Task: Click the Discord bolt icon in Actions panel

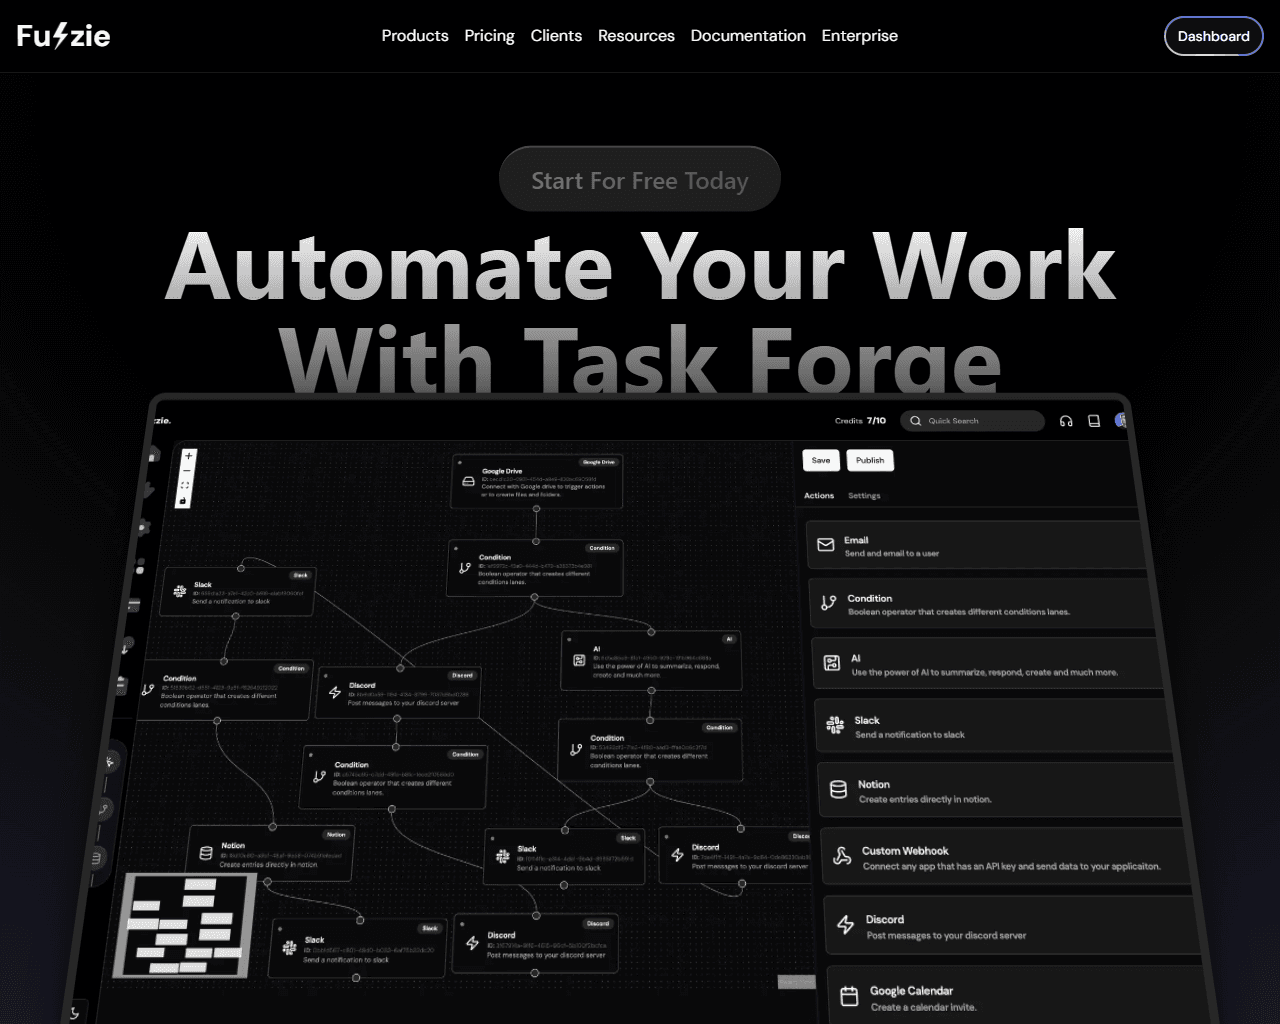Action: pyautogui.click(x=845, y=925)
